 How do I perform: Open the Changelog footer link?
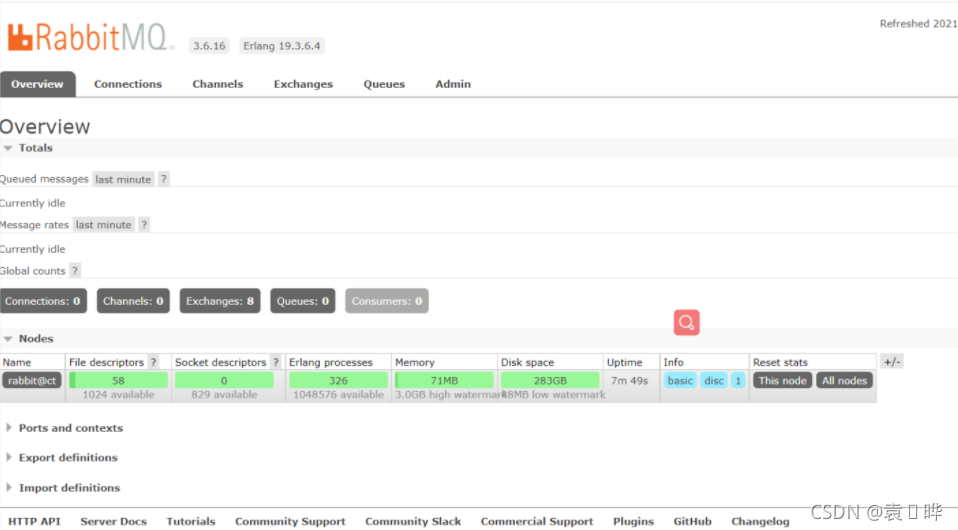[760, 521]
